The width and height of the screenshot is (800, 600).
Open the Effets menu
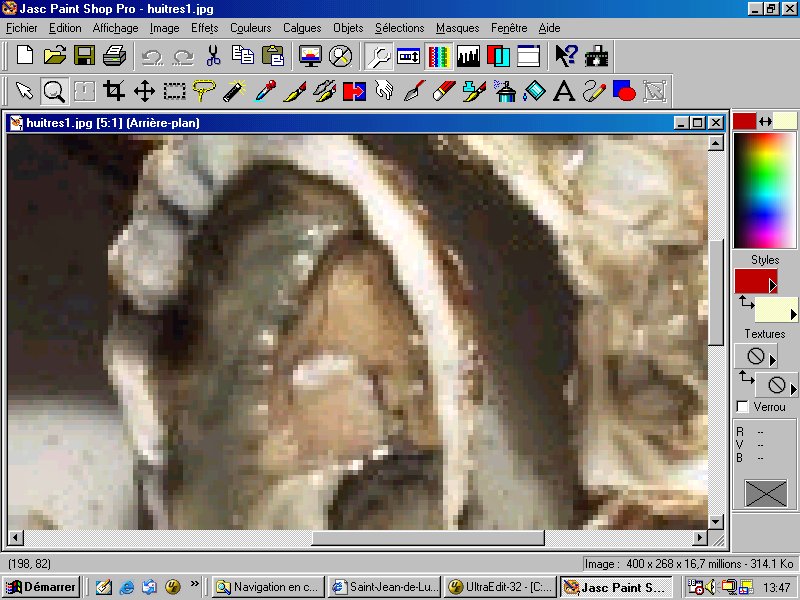[x=205, y=28]
